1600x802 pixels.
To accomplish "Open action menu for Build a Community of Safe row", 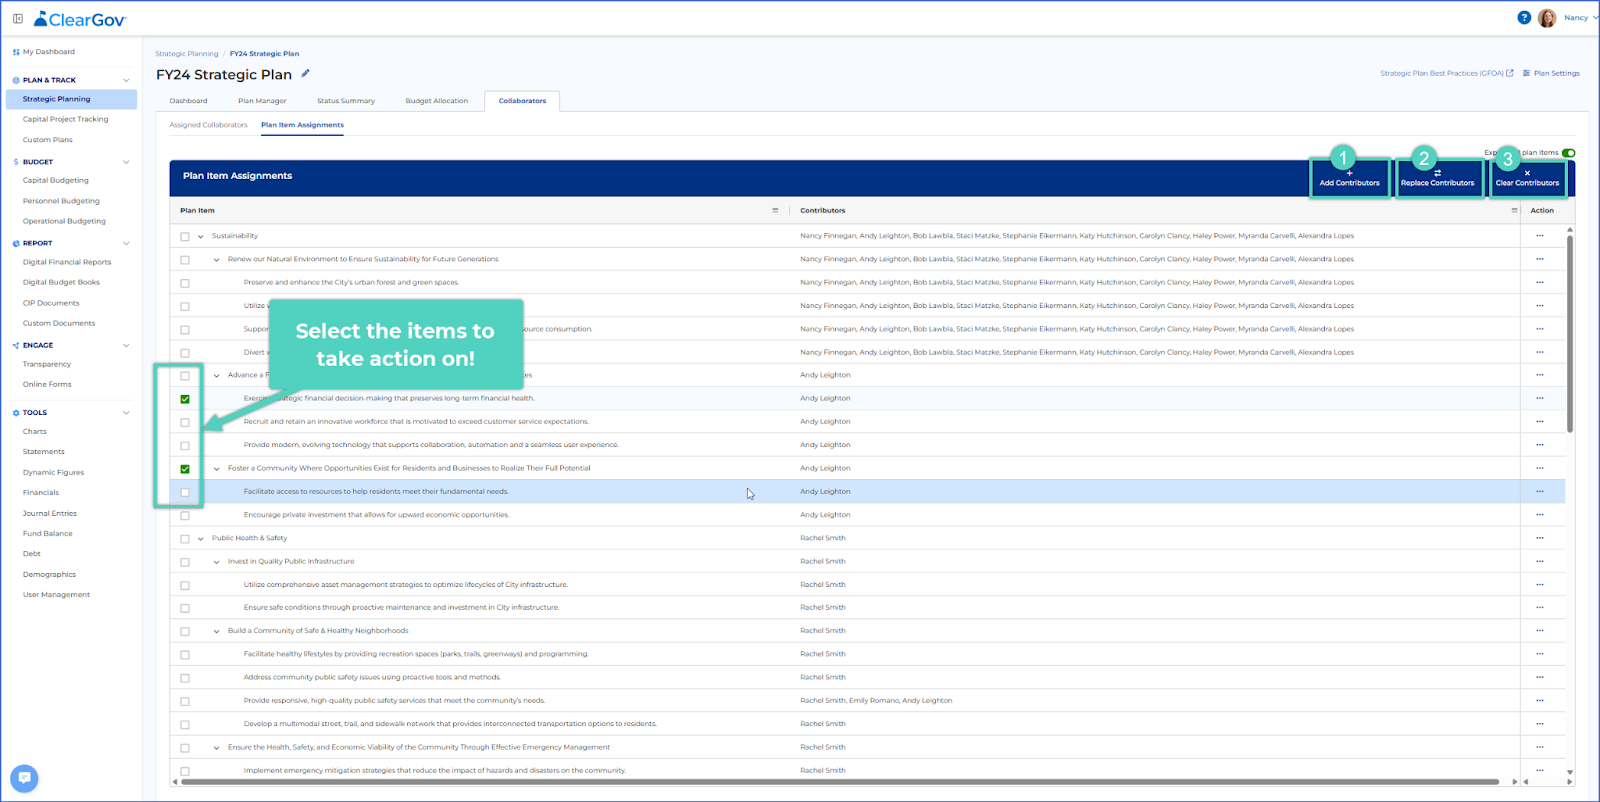I will (1540, 631).
